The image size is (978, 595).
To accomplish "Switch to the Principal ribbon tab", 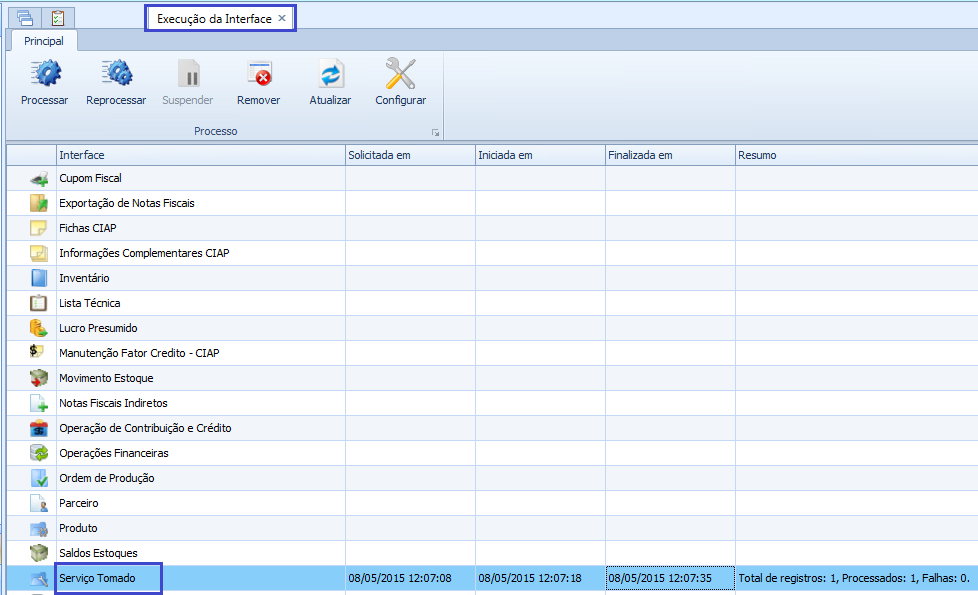I will click(x=44, y=41).
